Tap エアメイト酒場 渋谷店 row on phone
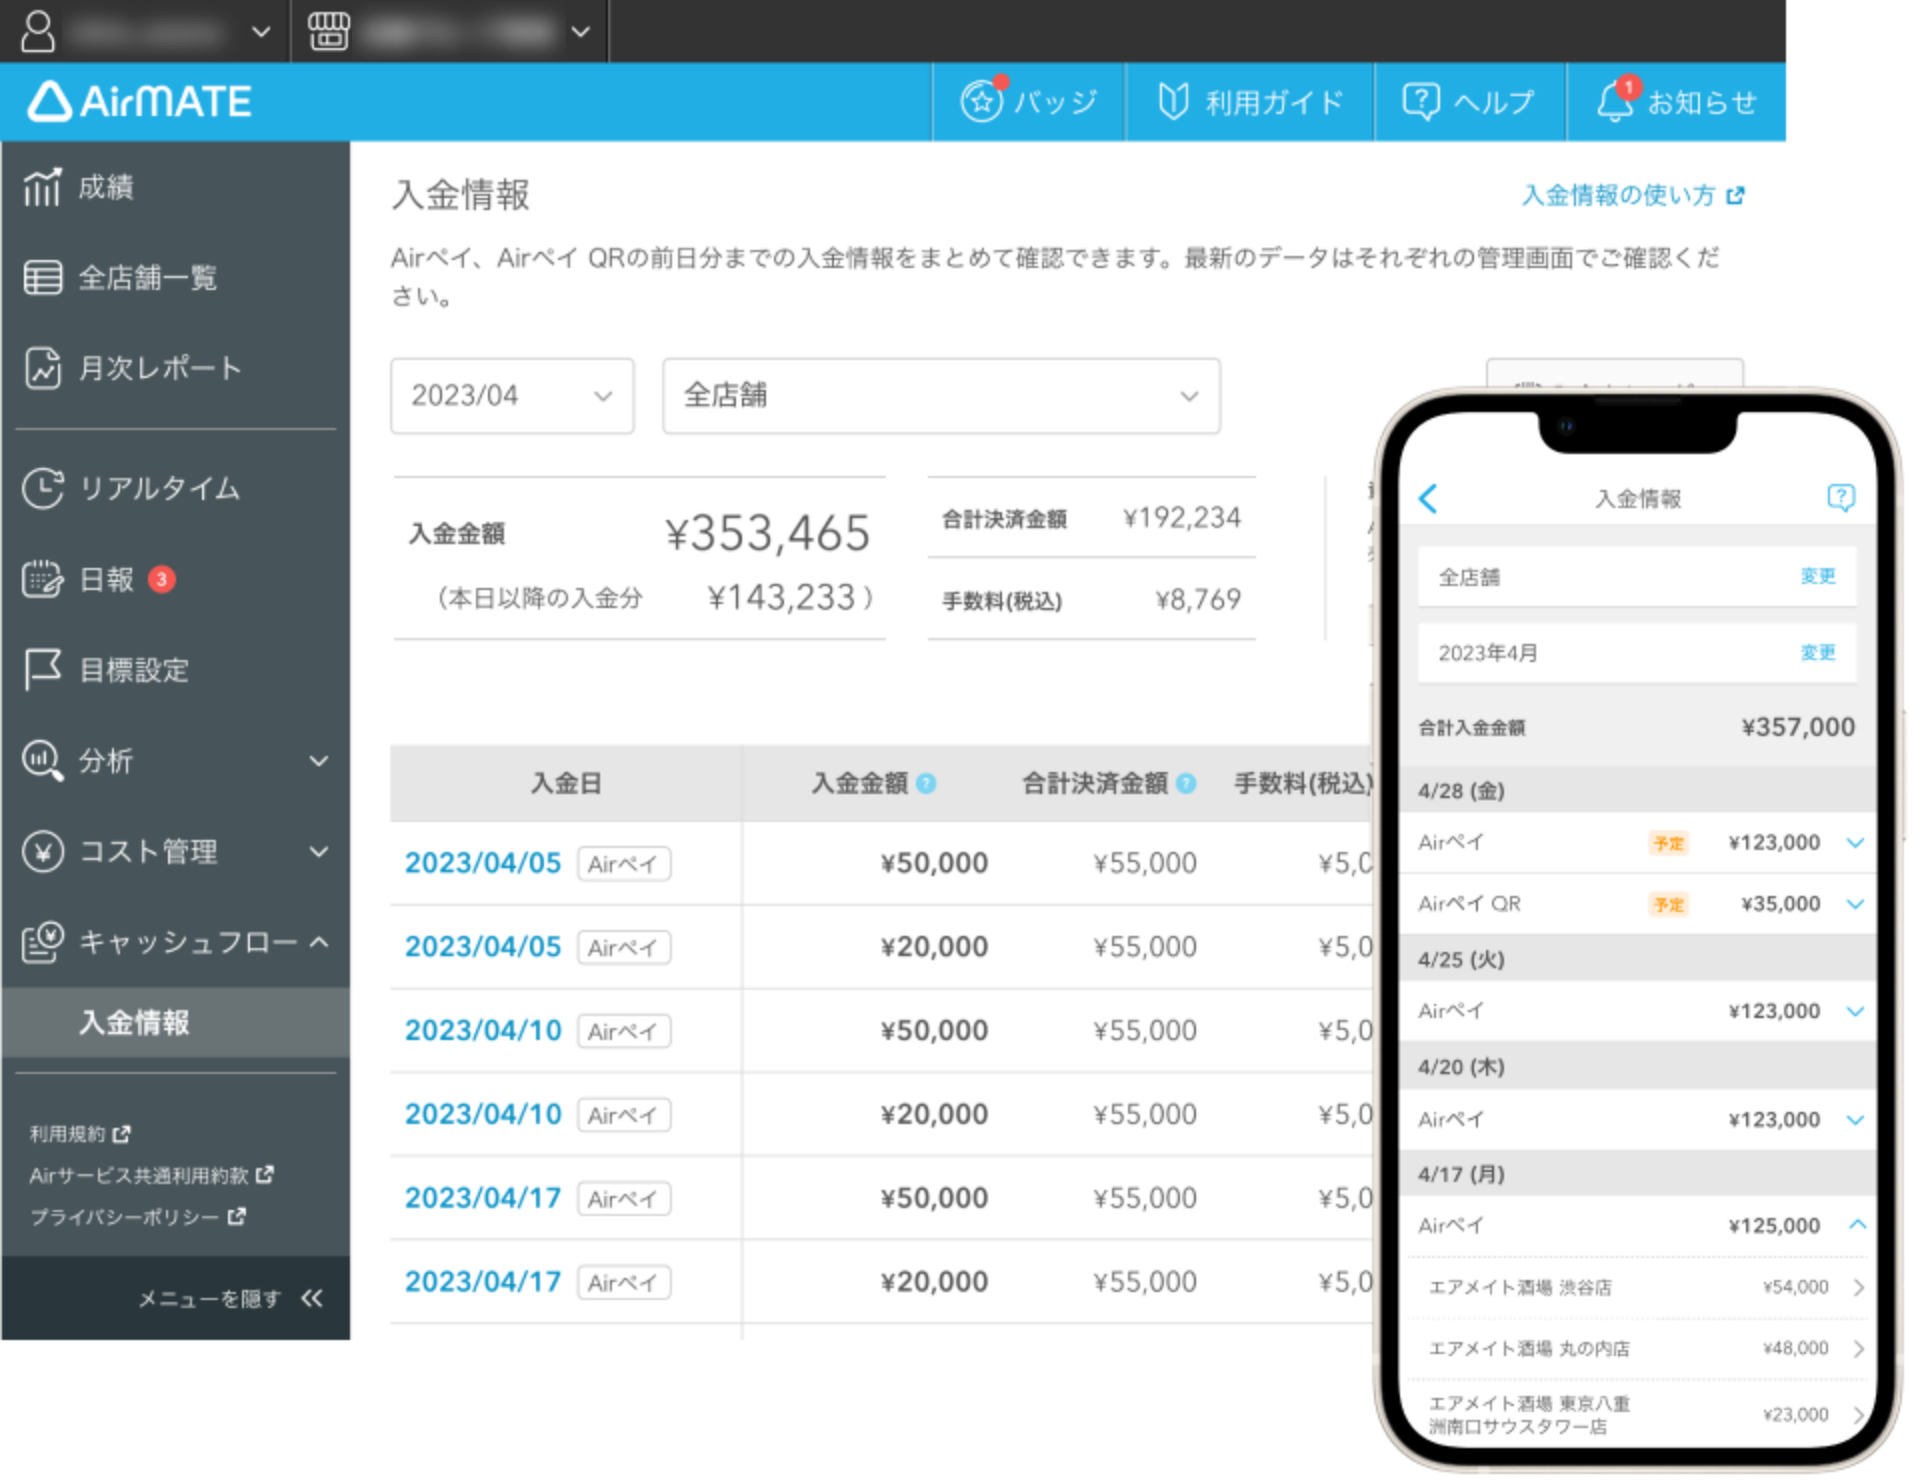The width and height of the screenshot is (1924, 1482). [x=1640, y=1288]
